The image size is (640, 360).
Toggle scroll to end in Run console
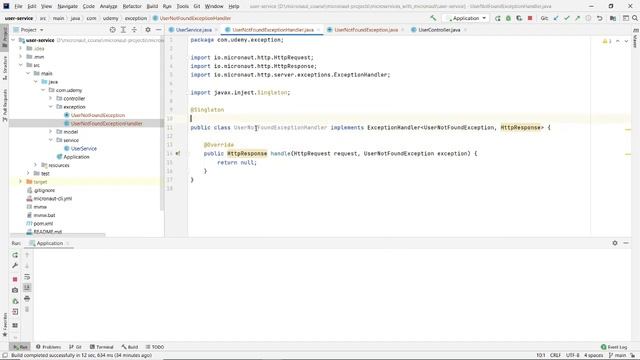tap(27, 287)
